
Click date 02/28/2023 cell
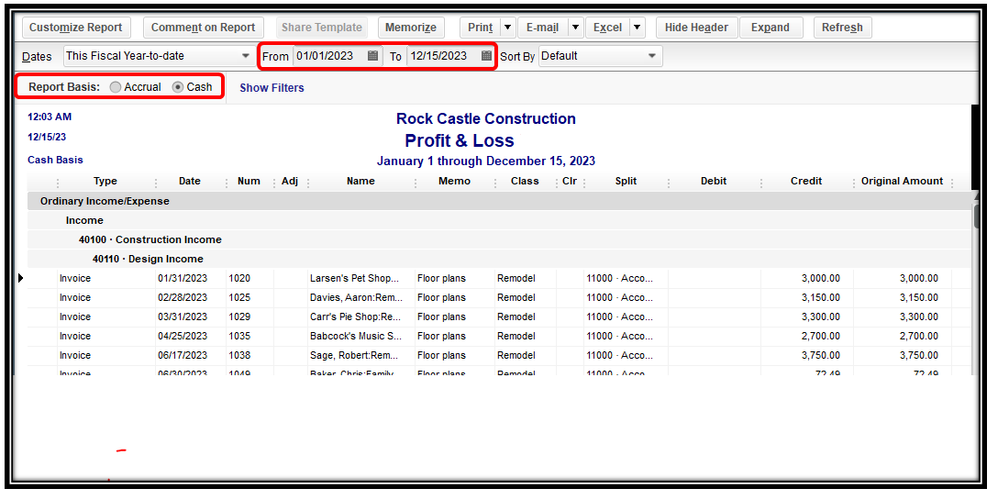[183, 298]
